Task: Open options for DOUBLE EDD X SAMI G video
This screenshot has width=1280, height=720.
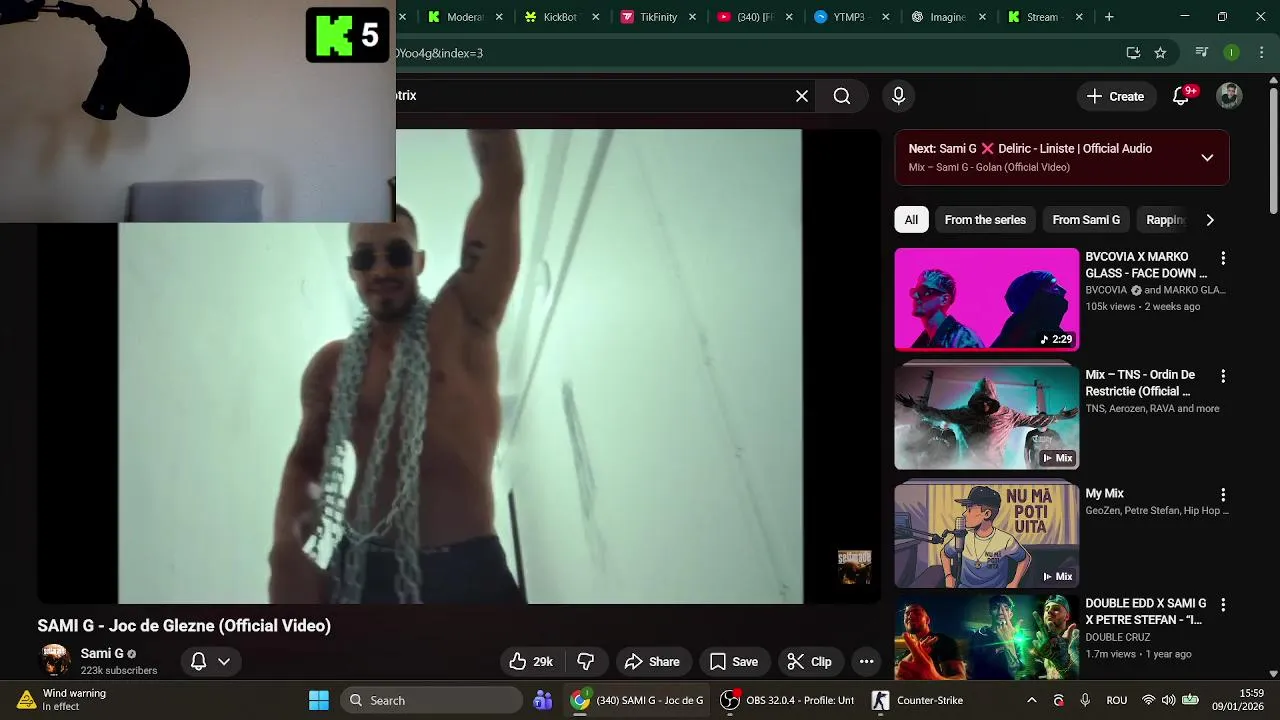Action: pyautogui.click(x=1222, y=605)
